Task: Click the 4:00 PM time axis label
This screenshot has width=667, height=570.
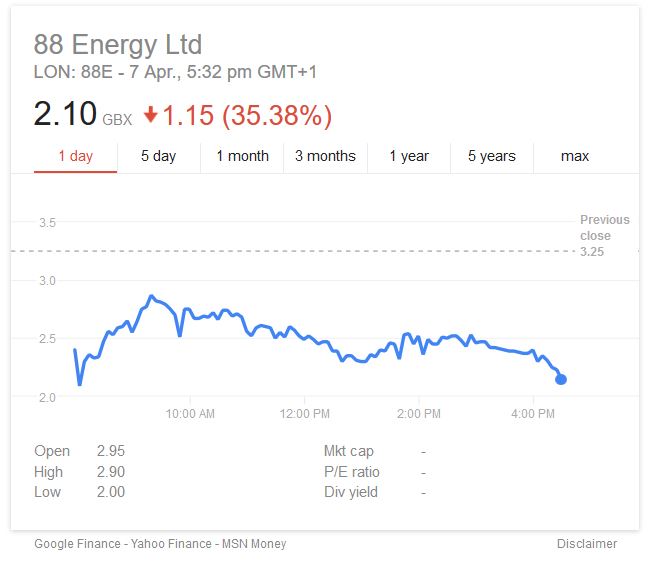Action: (x=533, y=413)
